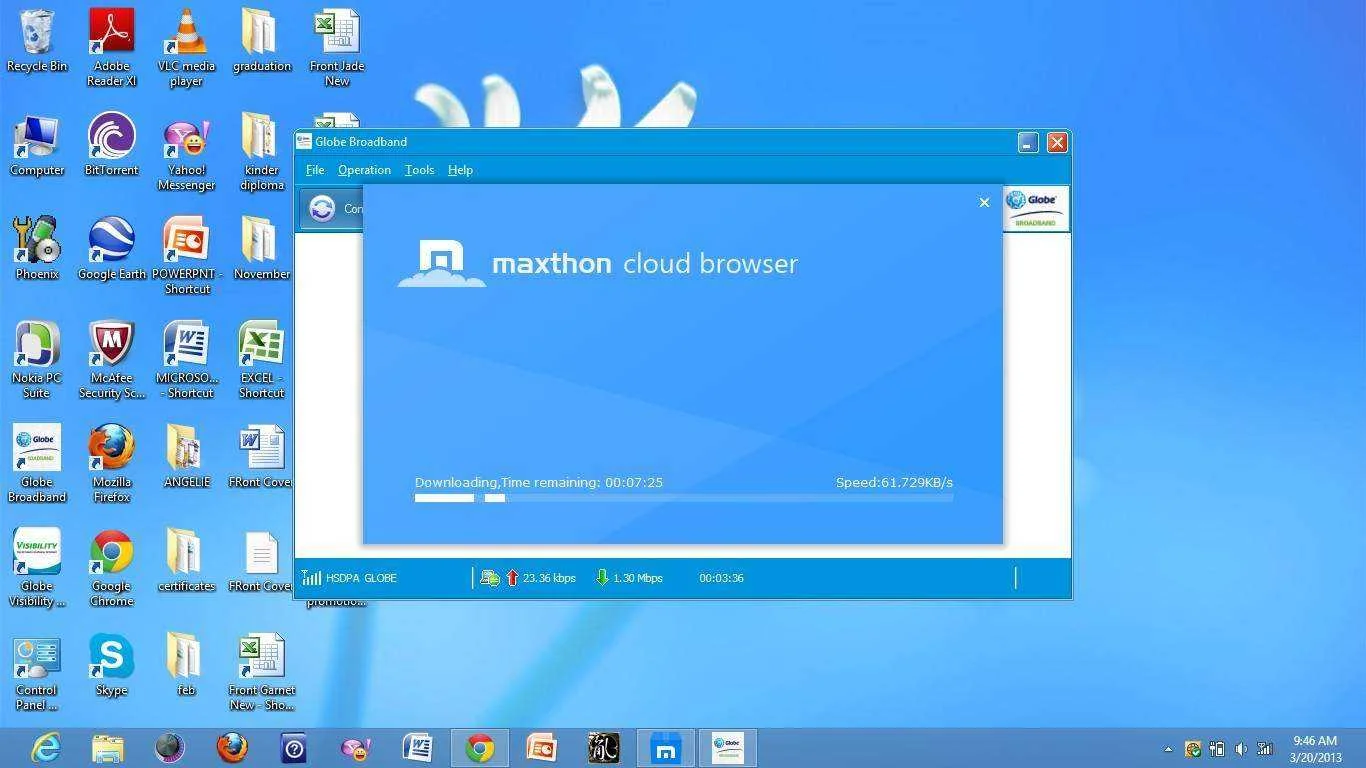The width and height of the screenshot is (1366, 768).
Task: Open File Explorer from the taskbar
Action: point(107,748)
